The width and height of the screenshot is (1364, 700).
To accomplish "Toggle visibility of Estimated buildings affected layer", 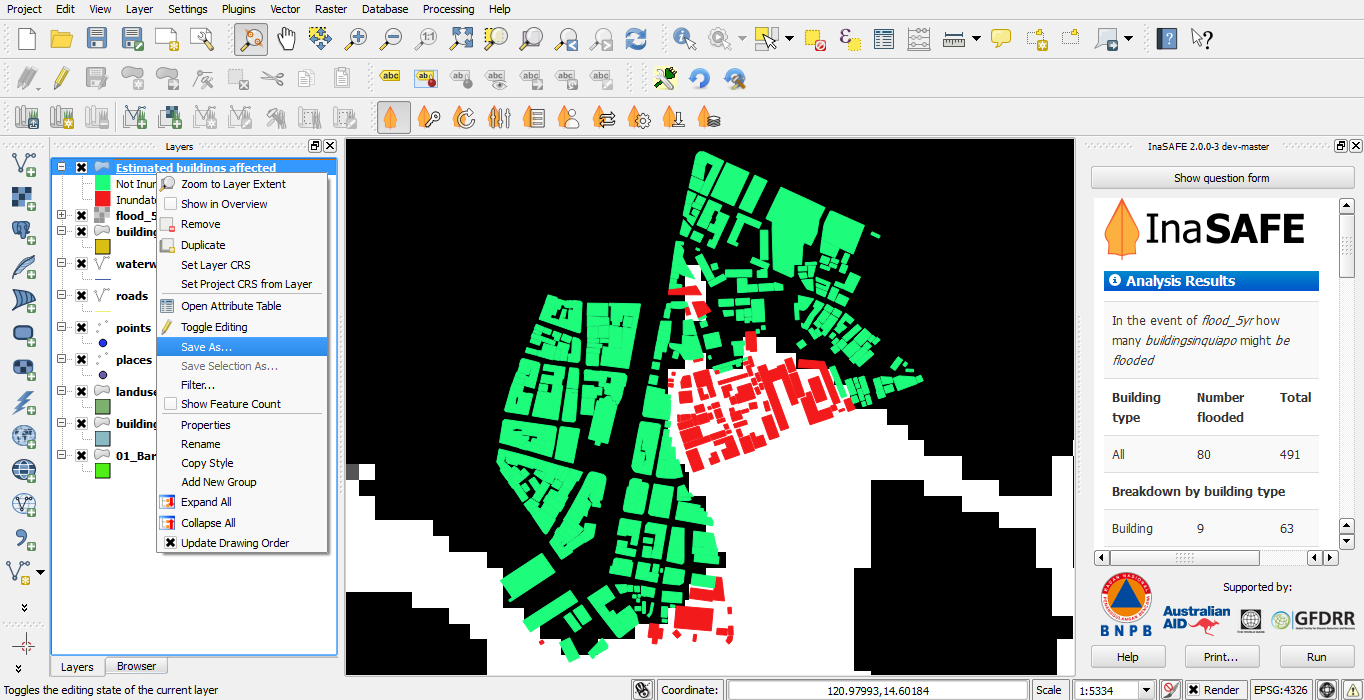I will click(82, 168).
